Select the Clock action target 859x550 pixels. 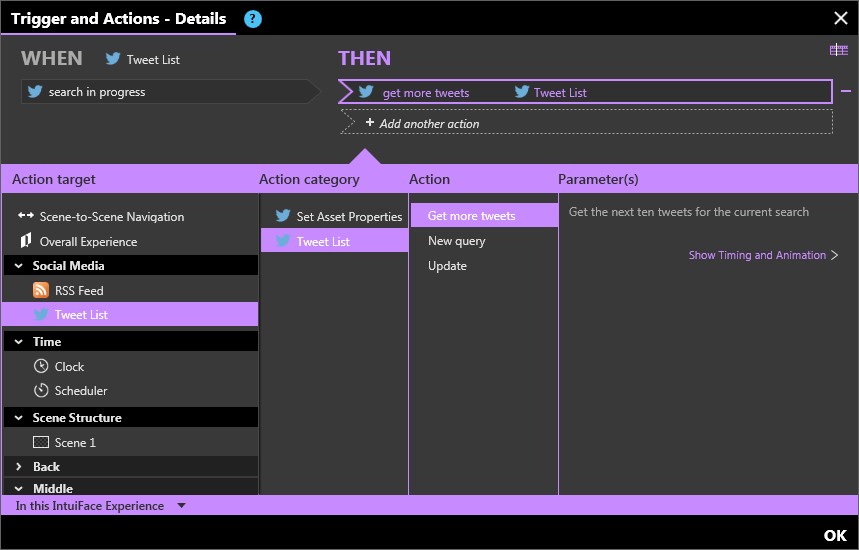coord(130,366)
